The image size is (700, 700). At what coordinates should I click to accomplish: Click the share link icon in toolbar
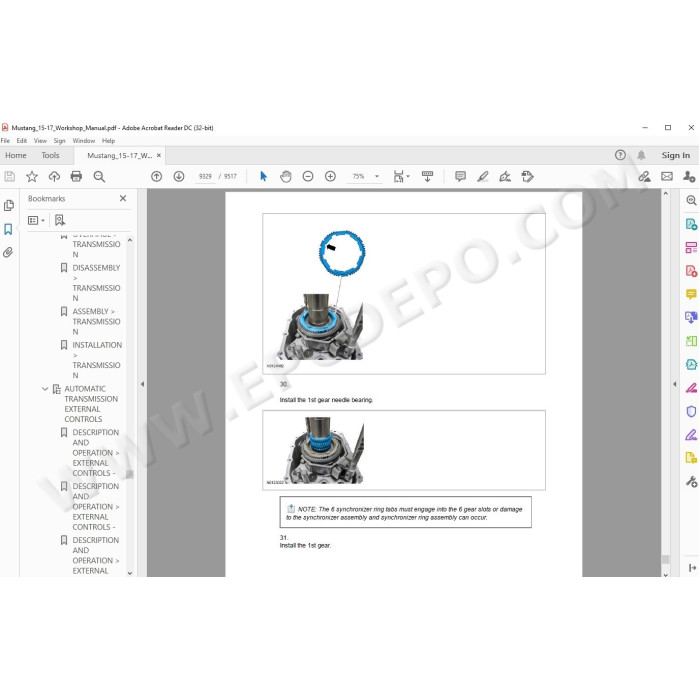[644, 176]
